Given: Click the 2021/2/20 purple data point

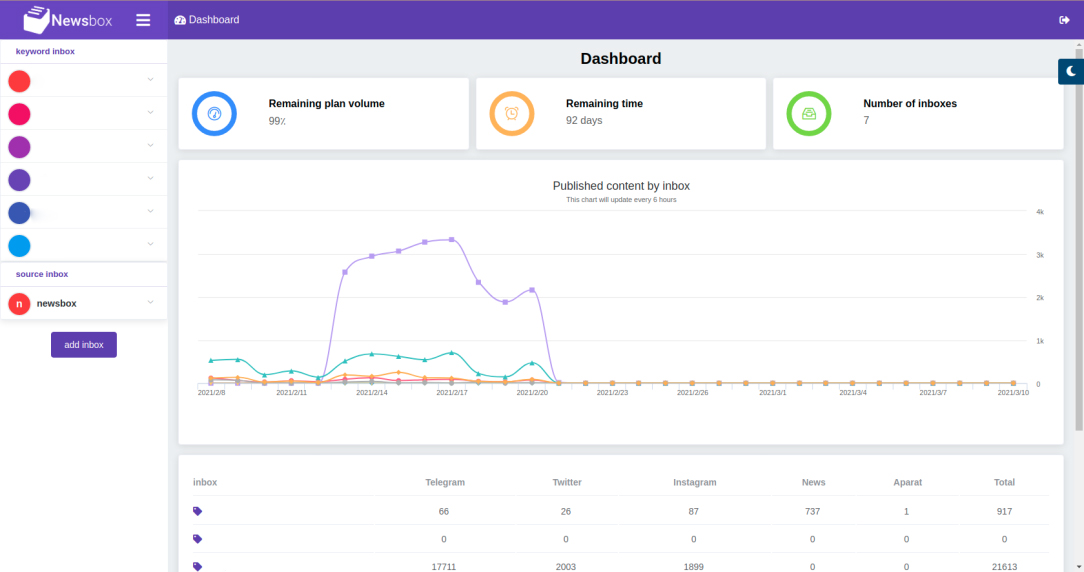Looking at the screenshot, I should pos(532,290).
